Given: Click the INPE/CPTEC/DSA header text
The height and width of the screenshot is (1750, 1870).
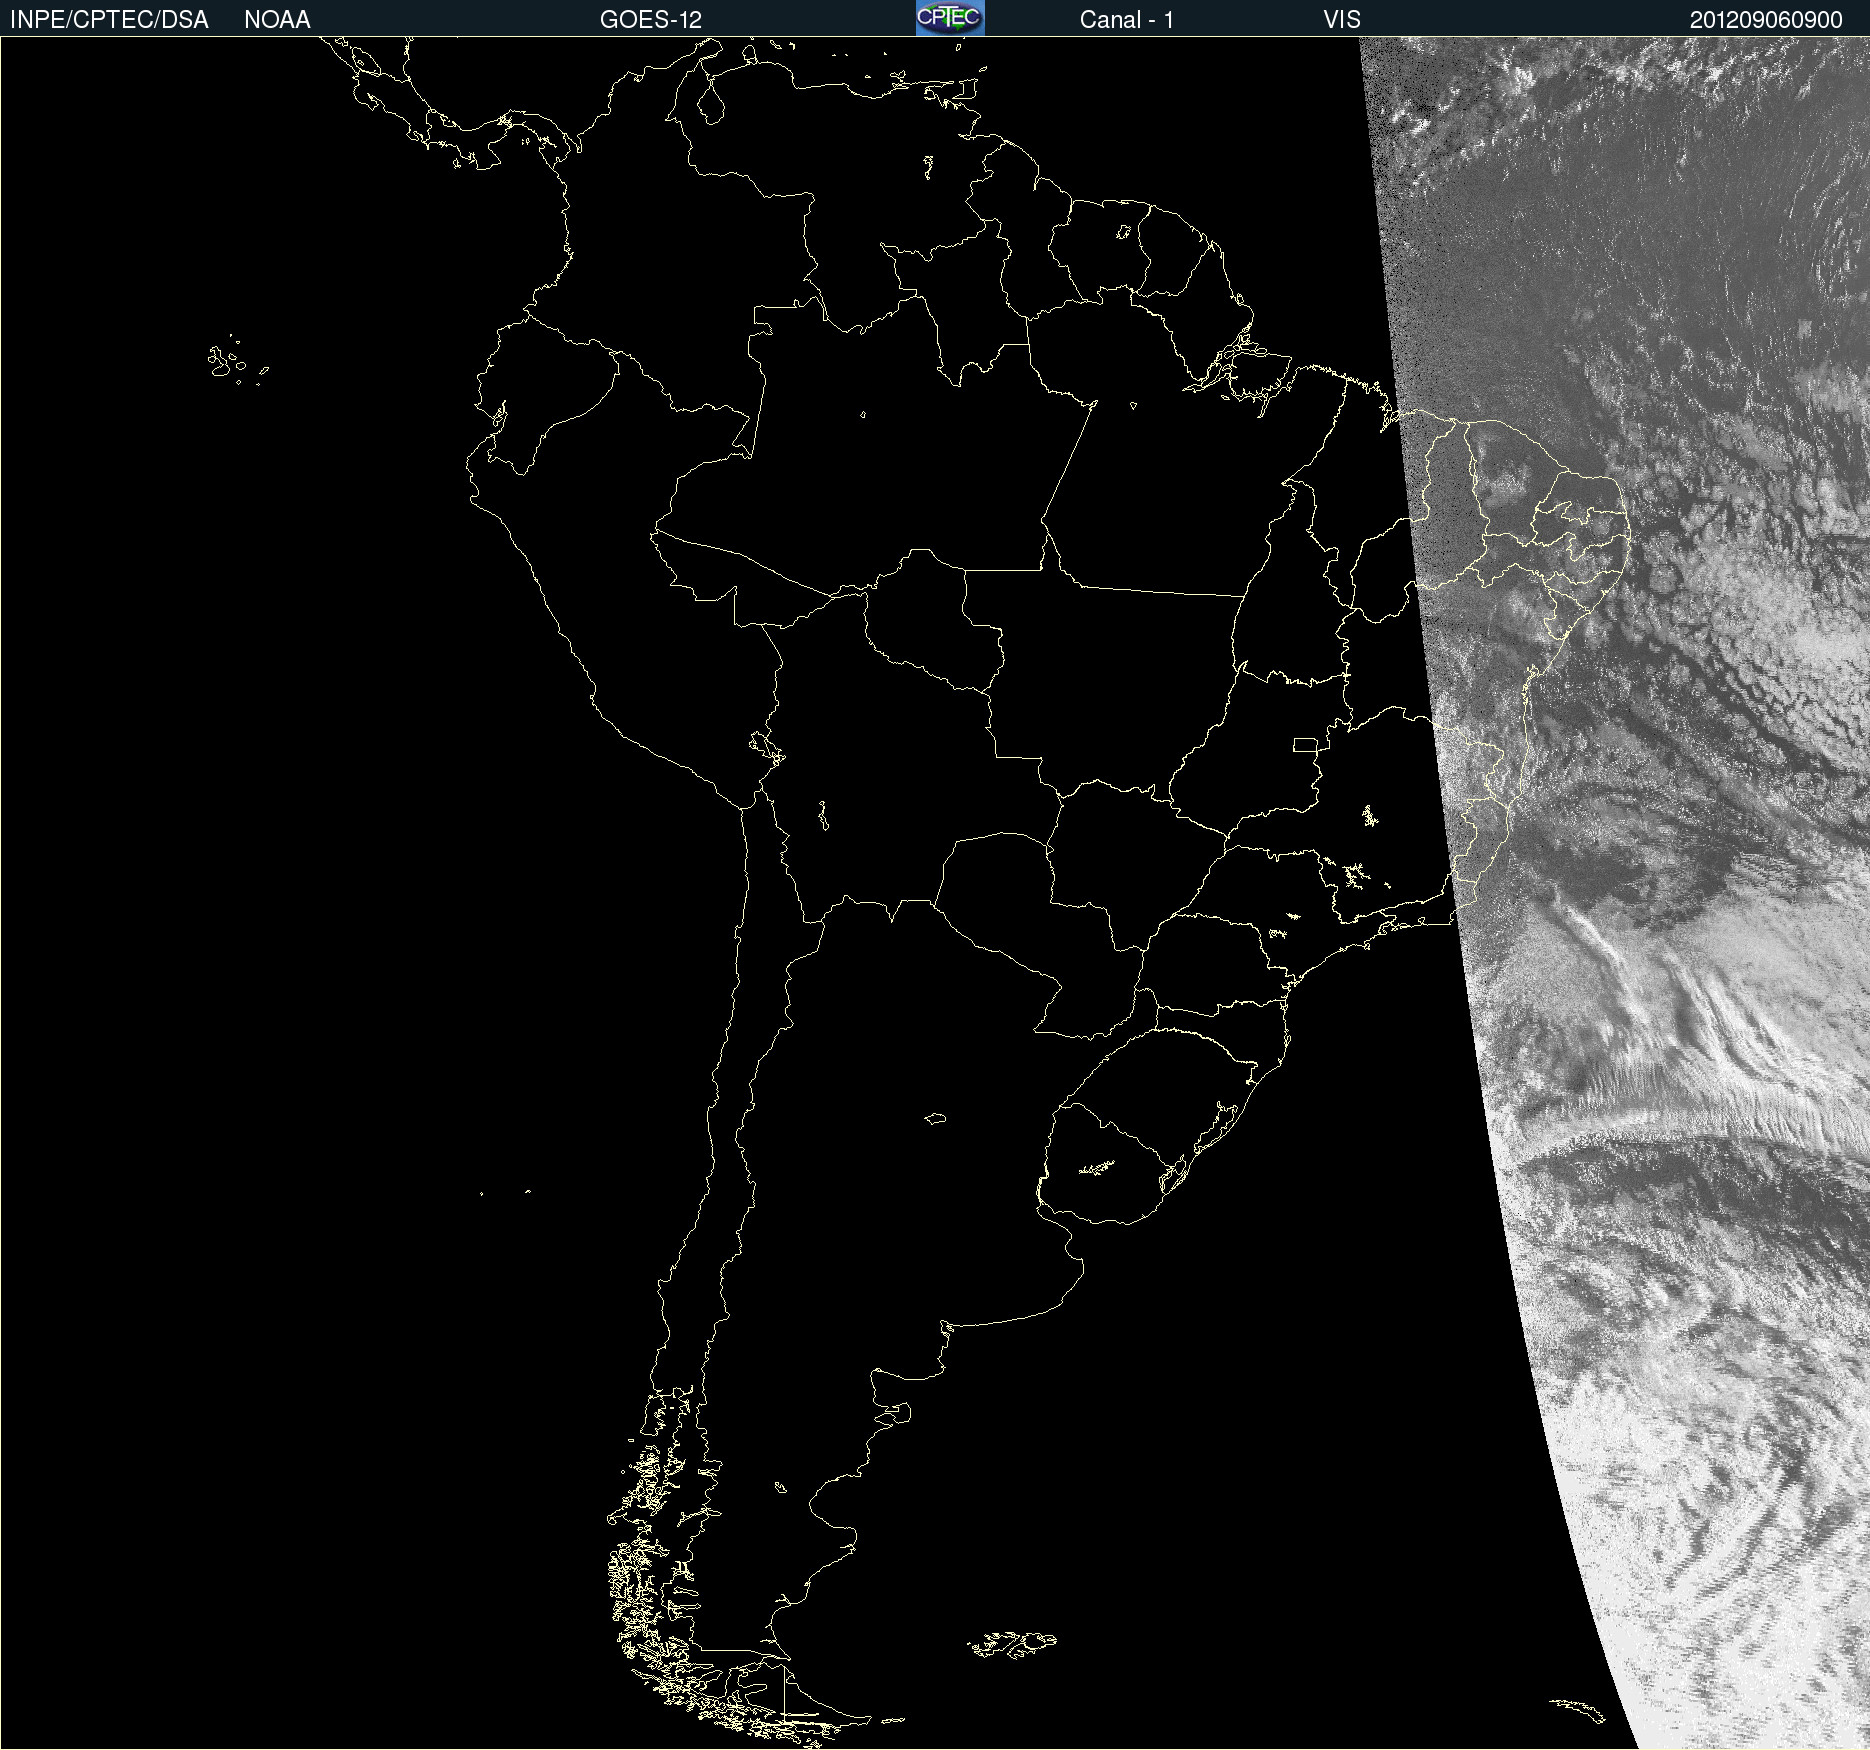Looking at the screenshot, I should tap(110, 20).
